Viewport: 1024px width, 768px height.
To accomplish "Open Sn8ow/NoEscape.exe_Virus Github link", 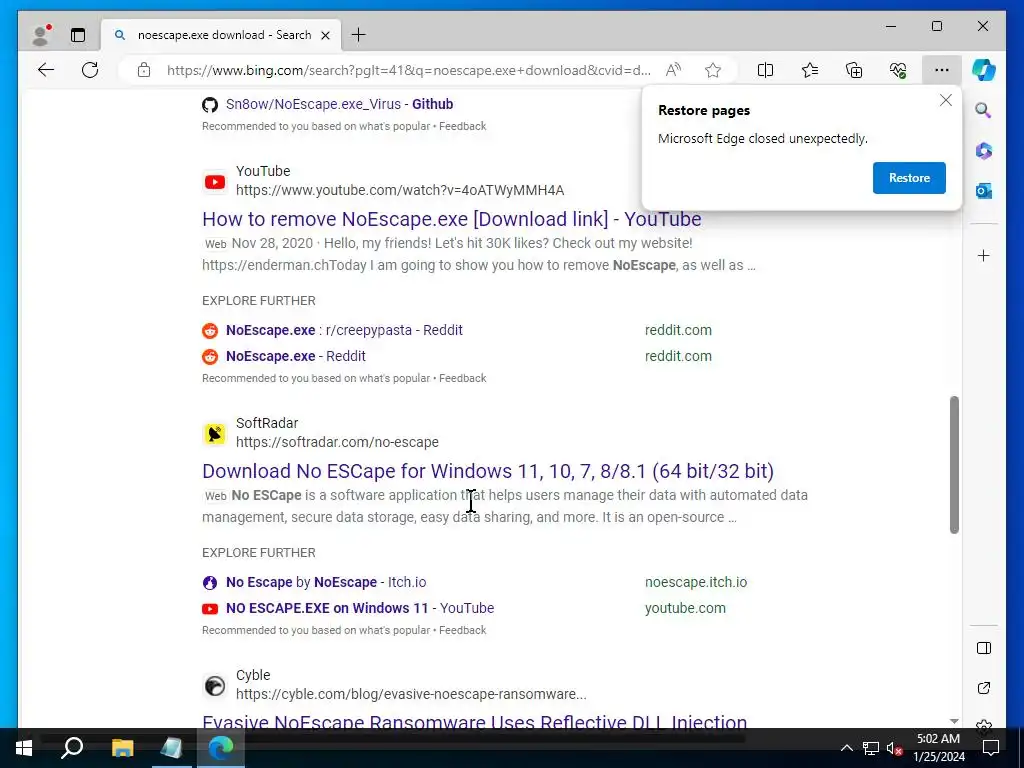I will pos(339,104).
